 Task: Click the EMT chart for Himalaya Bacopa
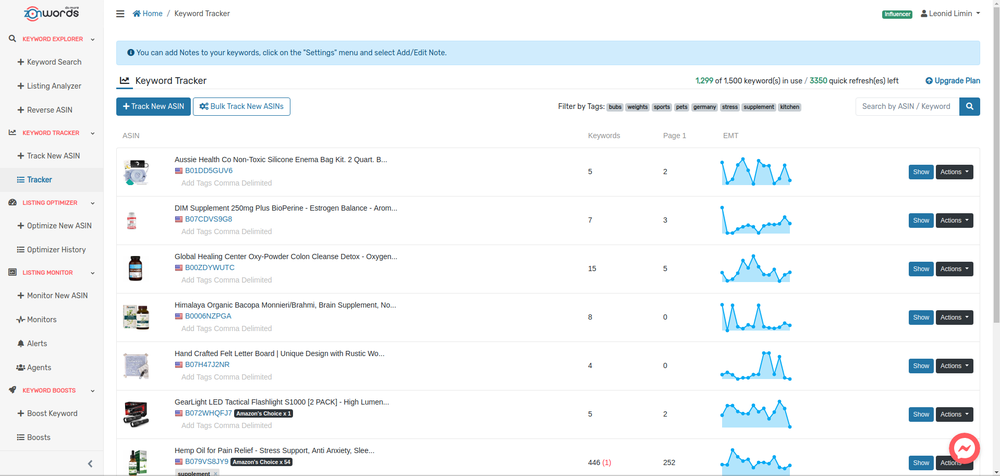click(756, 317)
